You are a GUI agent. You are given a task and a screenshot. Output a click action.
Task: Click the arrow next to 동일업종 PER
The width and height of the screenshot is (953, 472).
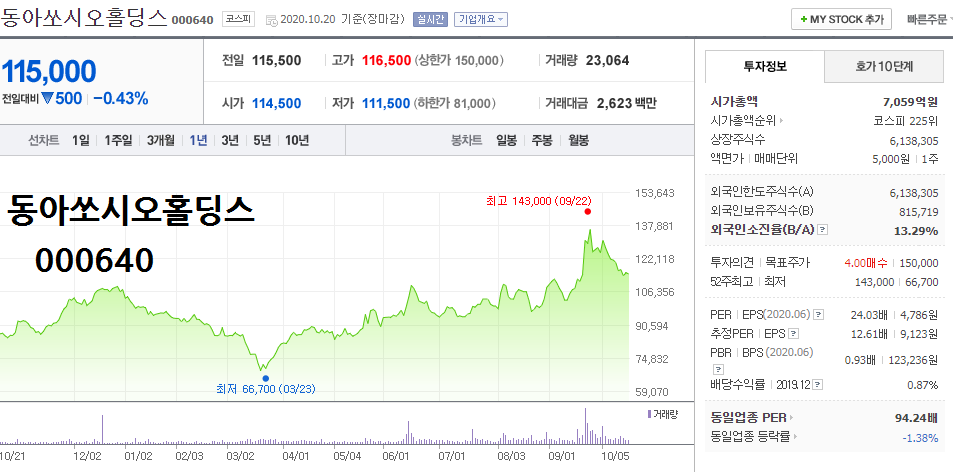coord(791,418)
